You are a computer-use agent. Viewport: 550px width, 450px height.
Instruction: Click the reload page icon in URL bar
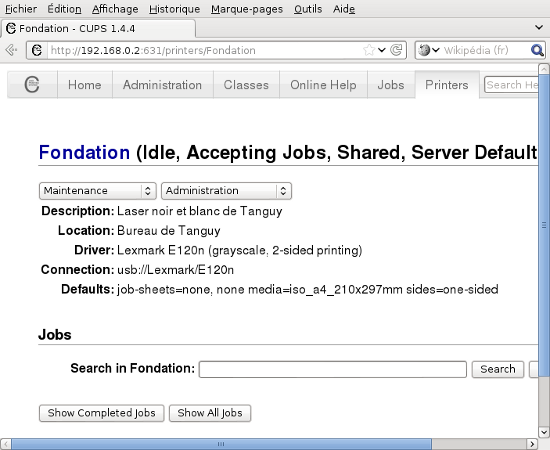pos(396,50)
